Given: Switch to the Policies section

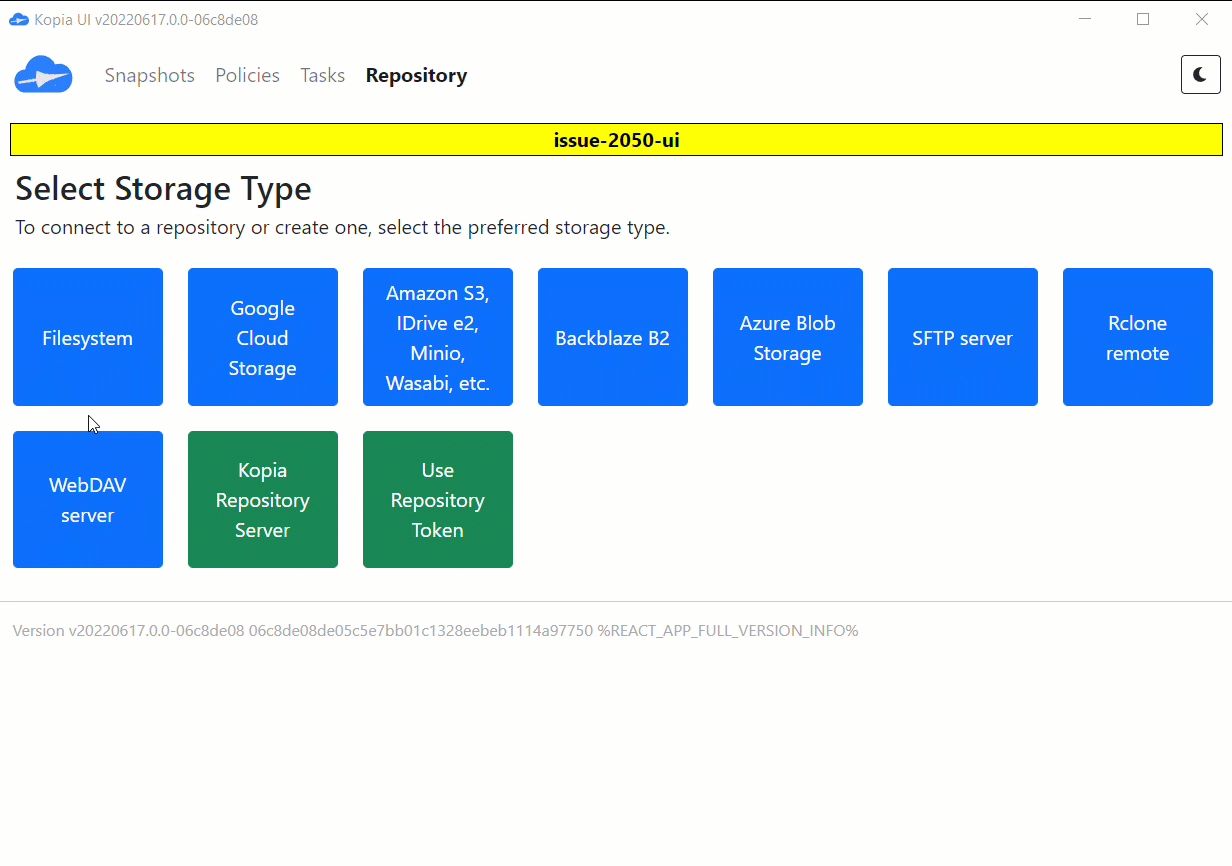Looking at the screenshot, I should [247, 75].
